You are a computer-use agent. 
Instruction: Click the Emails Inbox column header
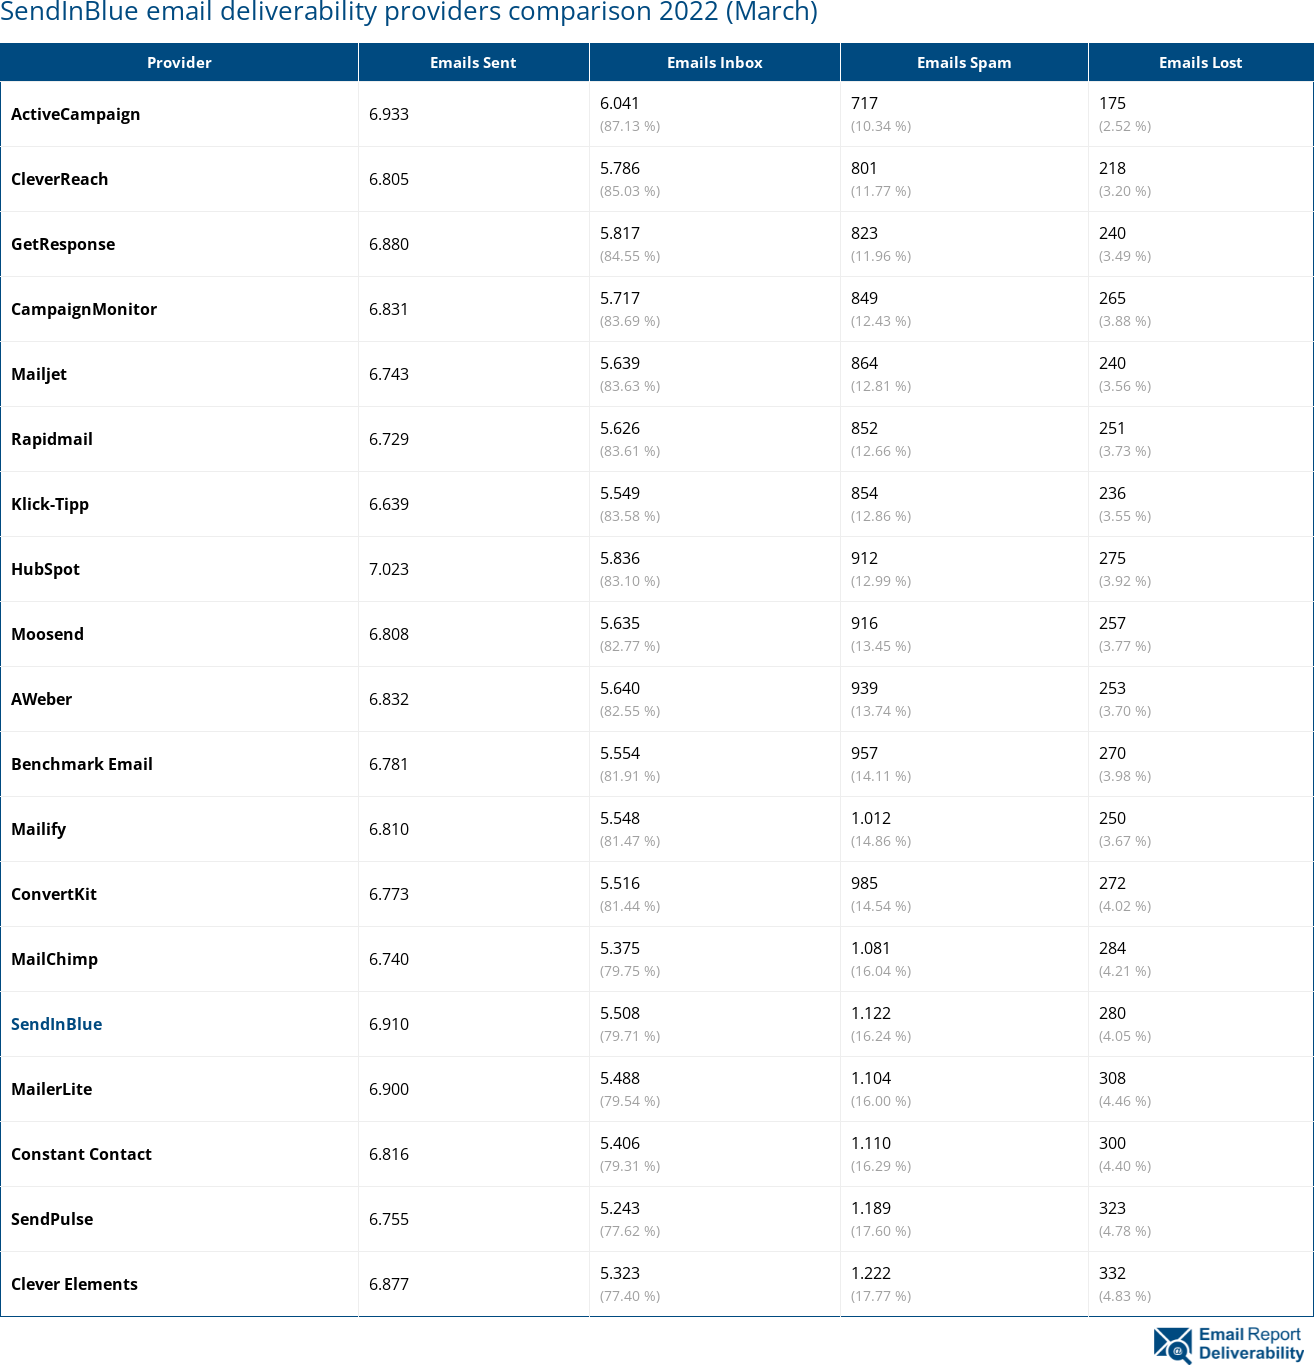(714, 62)
